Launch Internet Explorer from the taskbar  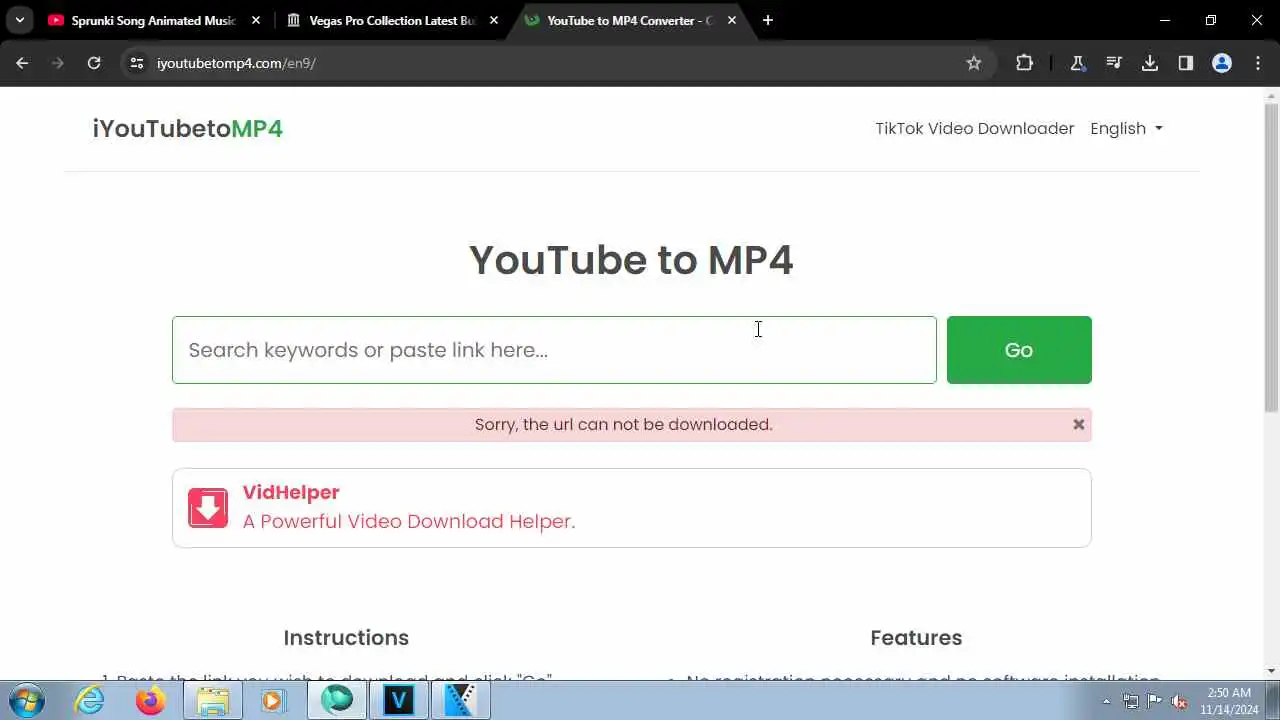pos(90,700)
